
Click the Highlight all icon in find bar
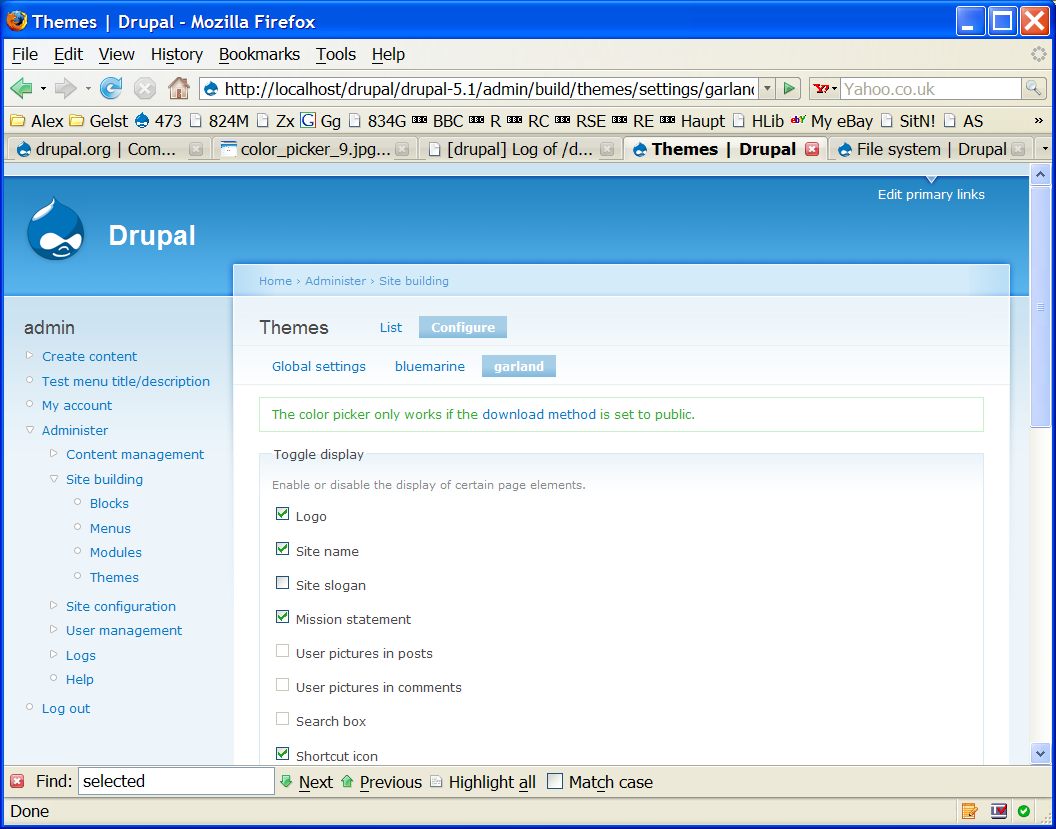pyautogui.click(x=435, y=782)
